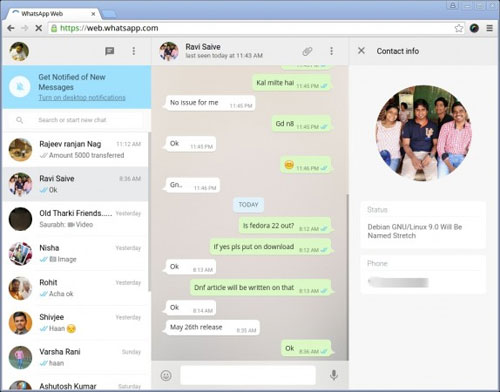Click the Shivjee avatar
The height and width of the screenshot is (392, 500).
tap(20, 323)
